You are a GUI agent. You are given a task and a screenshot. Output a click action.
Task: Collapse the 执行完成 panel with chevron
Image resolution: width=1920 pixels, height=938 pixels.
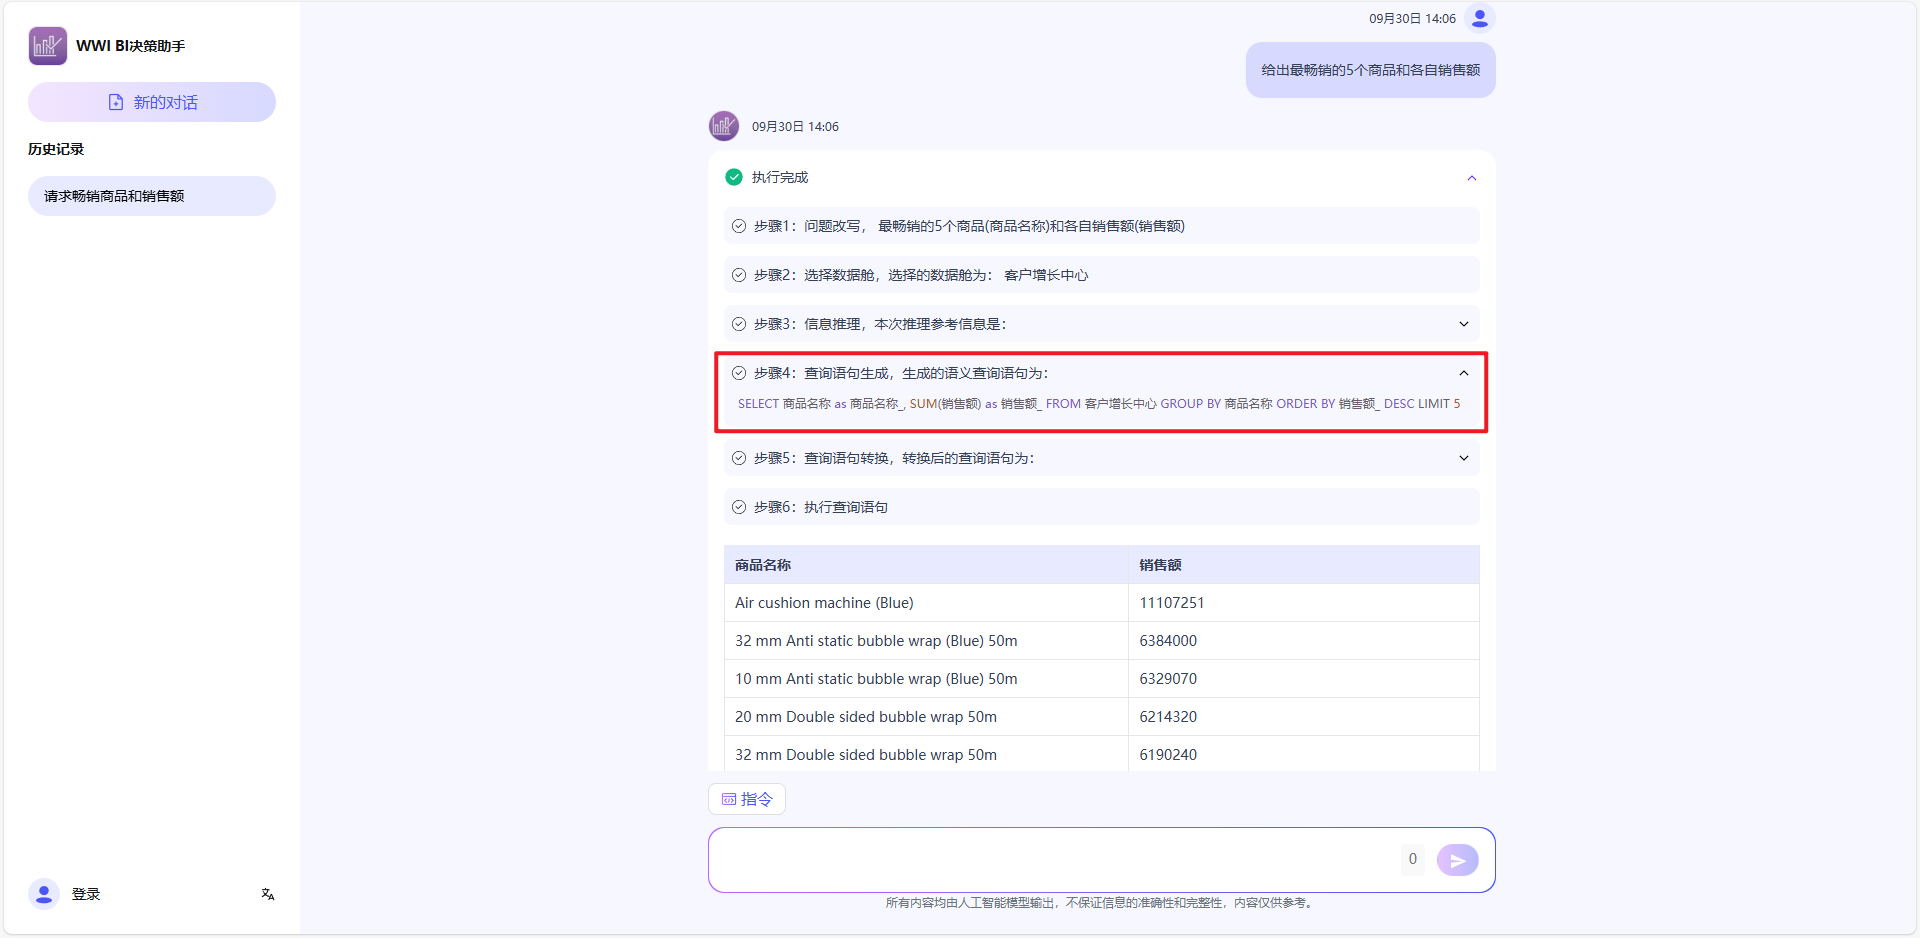tap(1471, 178)
